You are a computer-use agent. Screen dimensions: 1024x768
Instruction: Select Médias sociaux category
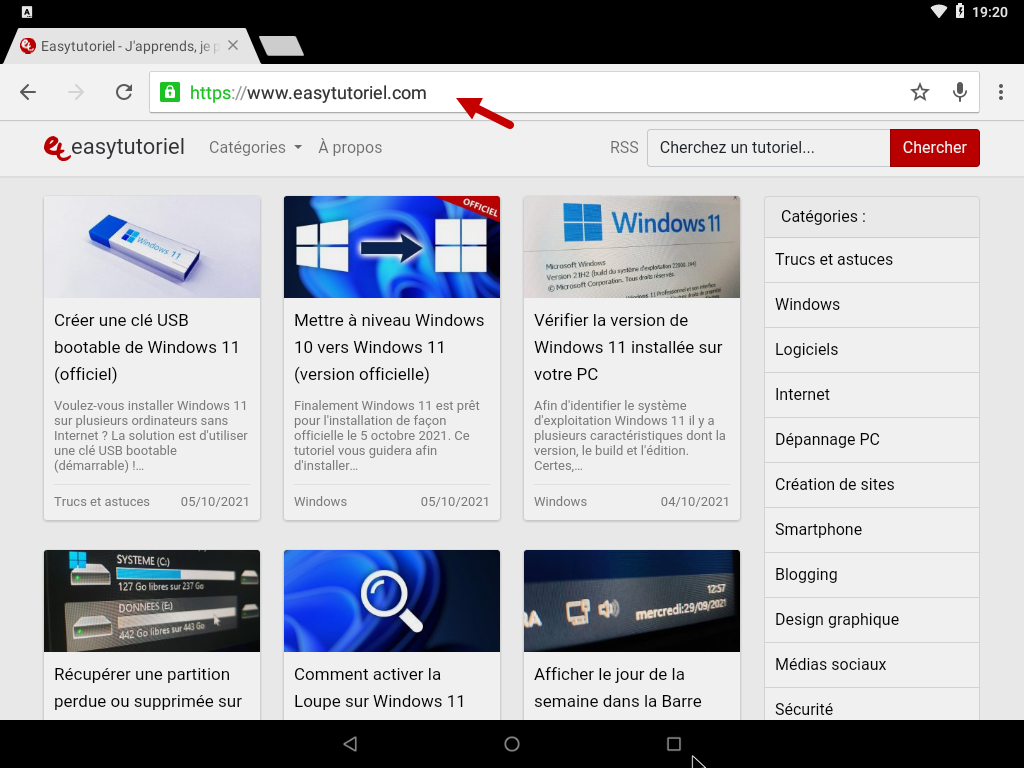pyautogui.click(x=872, y=665)
